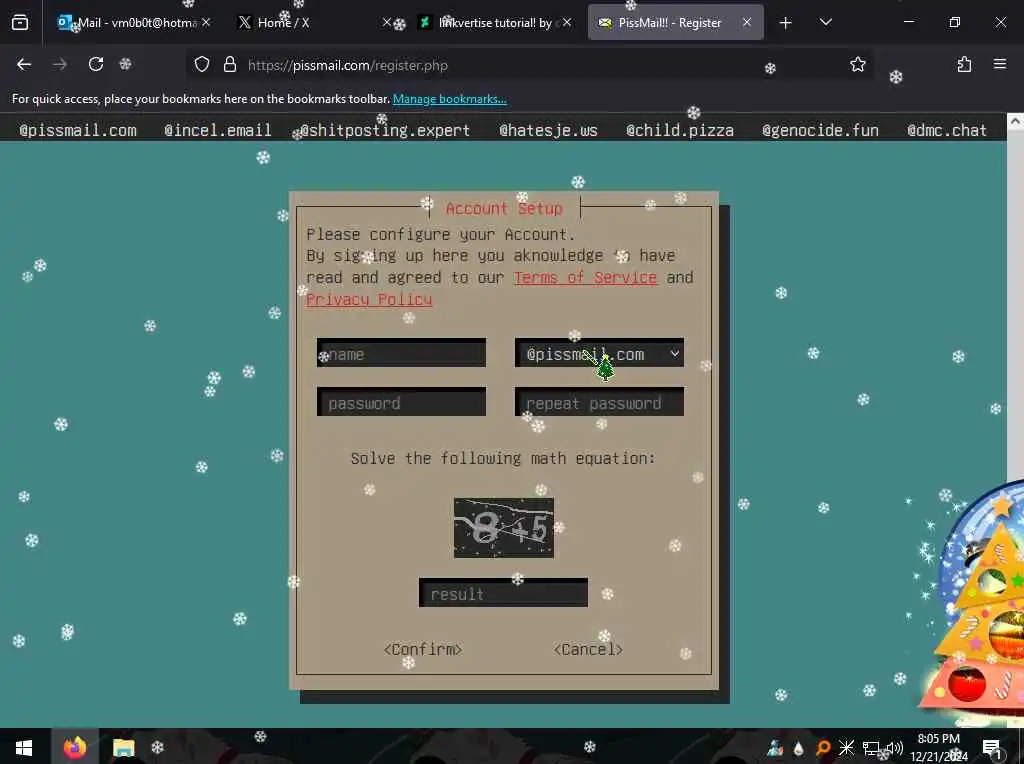Click the math captcha image
Viewport: 1024px width, 764px height.
coord(504,528)
